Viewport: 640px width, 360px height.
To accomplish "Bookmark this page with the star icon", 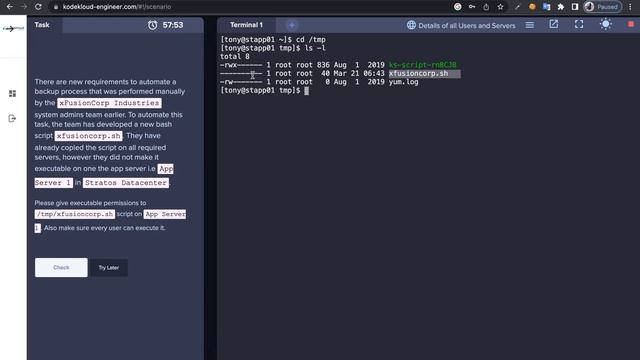I will tap(500, 7).
